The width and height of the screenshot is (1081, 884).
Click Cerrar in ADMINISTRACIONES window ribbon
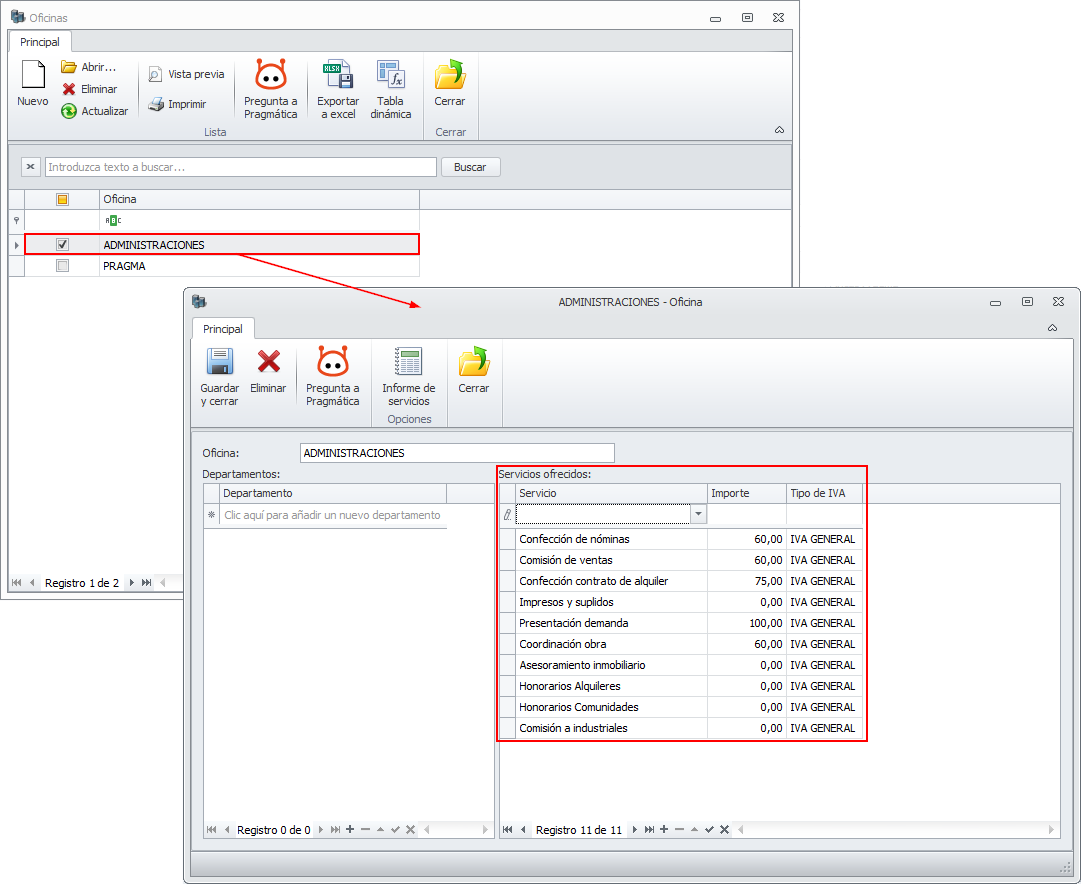[474, 371]
